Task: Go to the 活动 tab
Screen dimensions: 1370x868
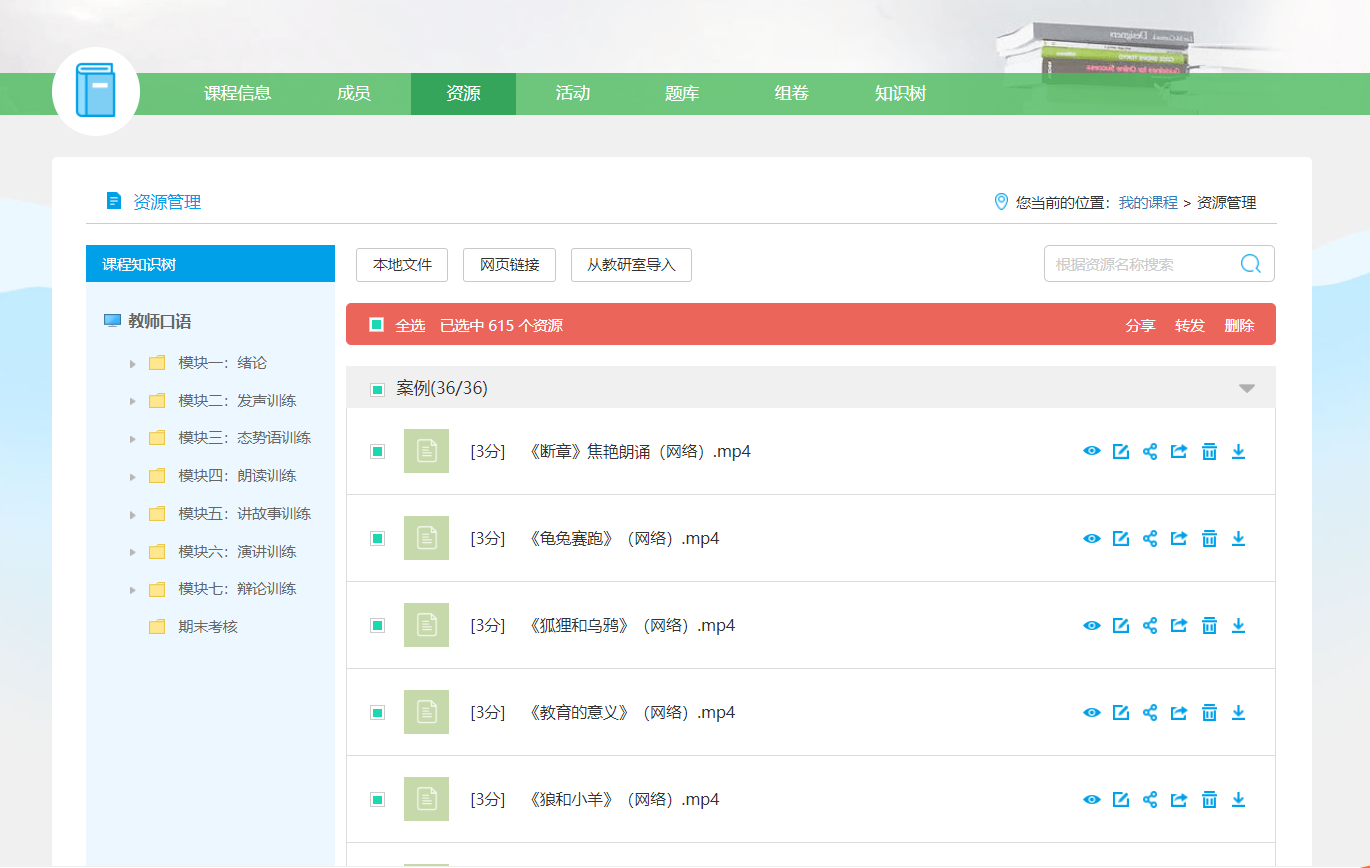Action: [x=573, y=94]
